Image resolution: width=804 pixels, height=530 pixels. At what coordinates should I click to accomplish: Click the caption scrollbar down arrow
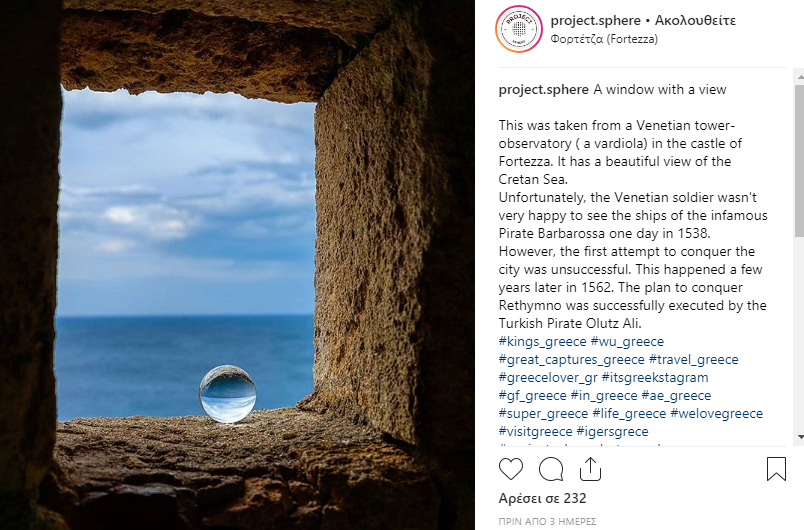point(800,437)
